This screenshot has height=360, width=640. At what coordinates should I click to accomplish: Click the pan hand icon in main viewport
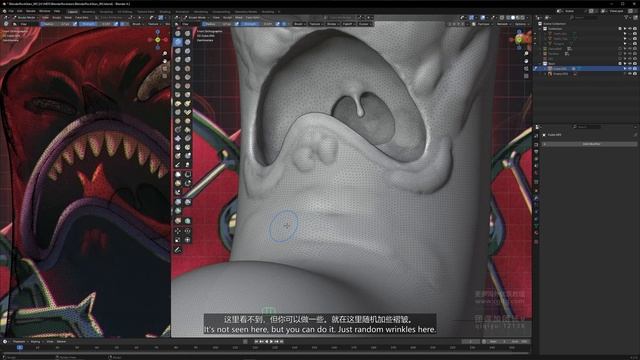pos(527,61)
